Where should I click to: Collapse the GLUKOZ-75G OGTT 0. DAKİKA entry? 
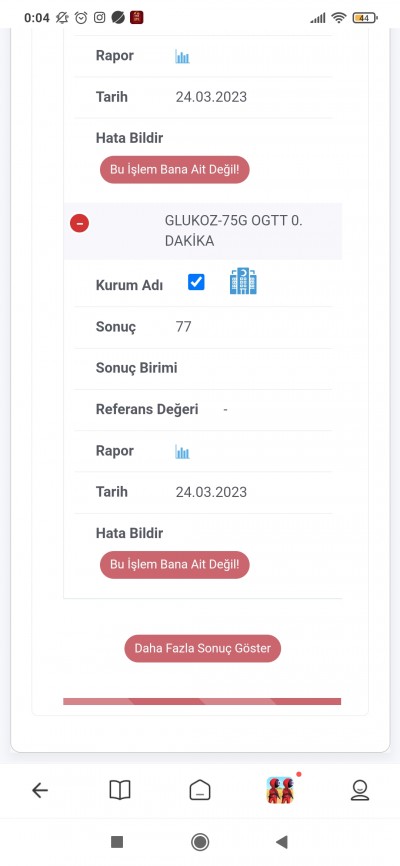(x=80, y=223)
